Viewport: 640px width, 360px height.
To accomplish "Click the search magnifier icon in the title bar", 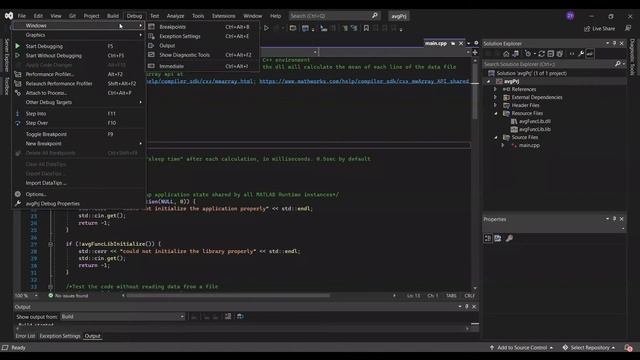I will [x=375, y=16].
